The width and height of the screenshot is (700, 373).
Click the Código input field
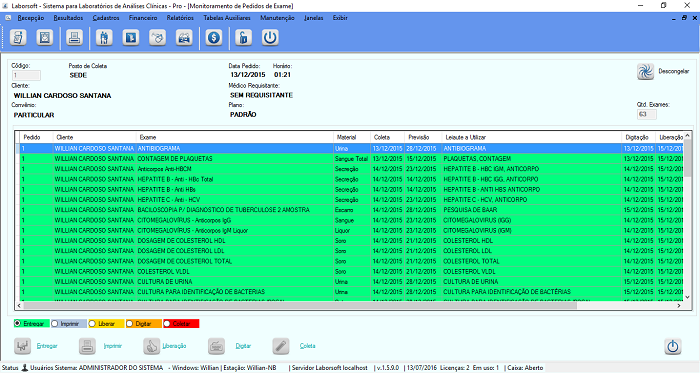[26, 75]
